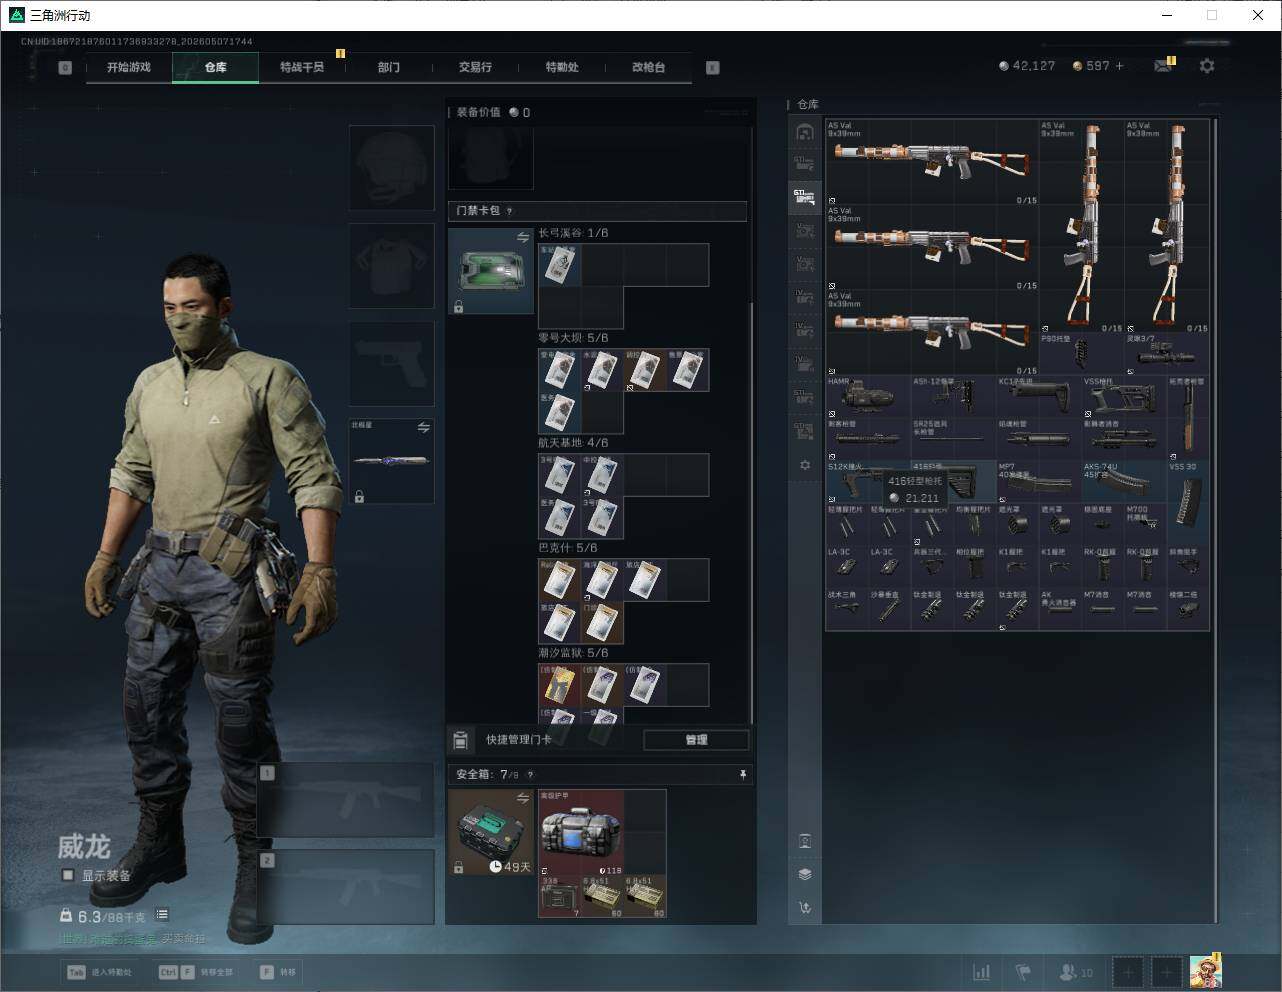Open the 开始游戏 tab
This screenshot has height=992, width=1282.
pyautogui.click(x=129, y=67)
